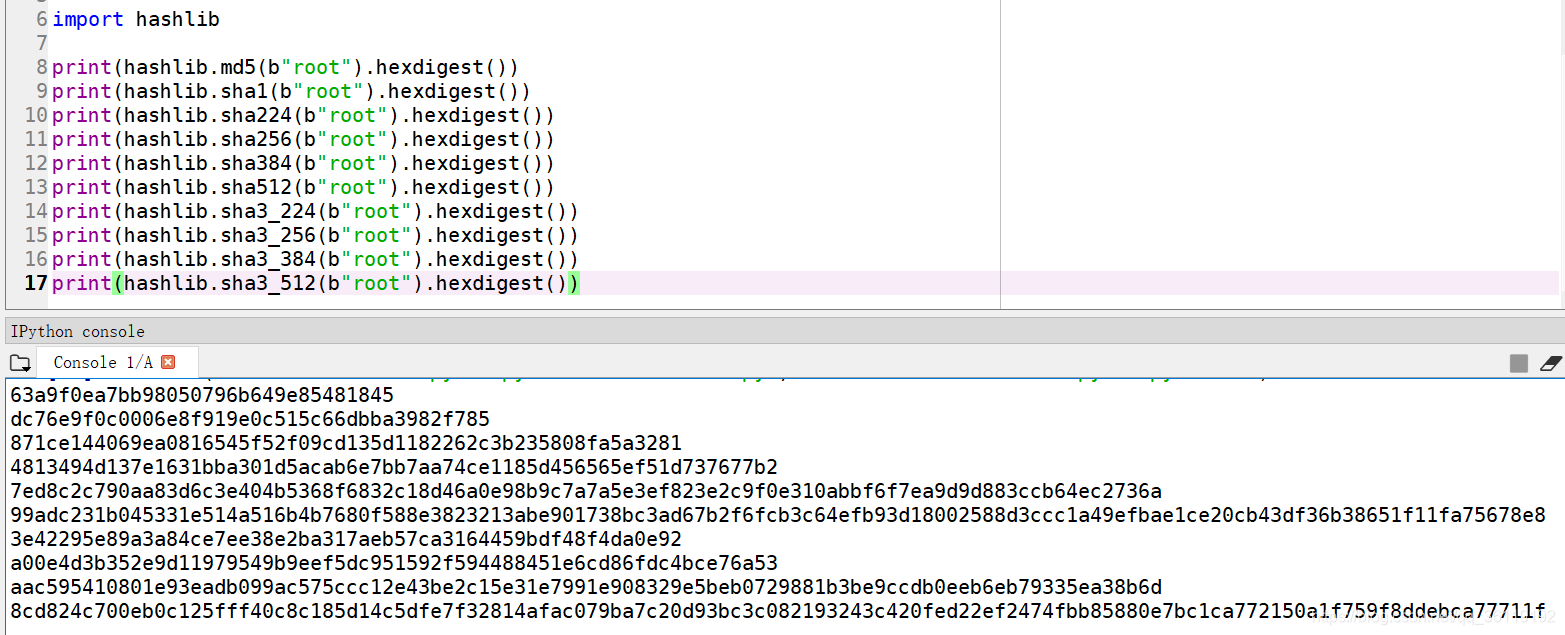This screenshot has width=1565, height=635.
Task: Click the output hash starting with dc76e9f0
Action: 250,419
